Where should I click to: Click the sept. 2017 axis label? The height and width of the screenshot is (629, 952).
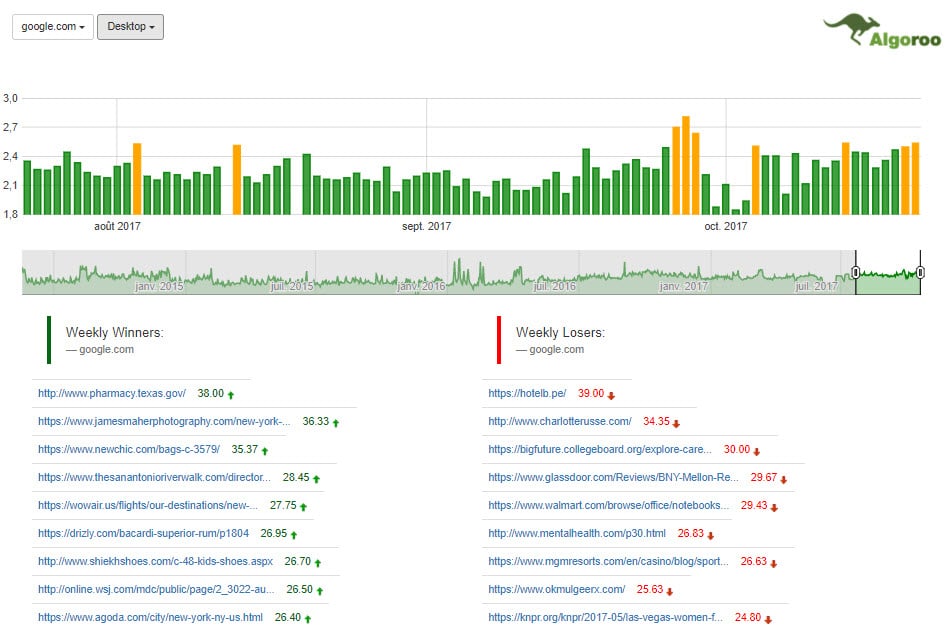click(x=426, y=226)
